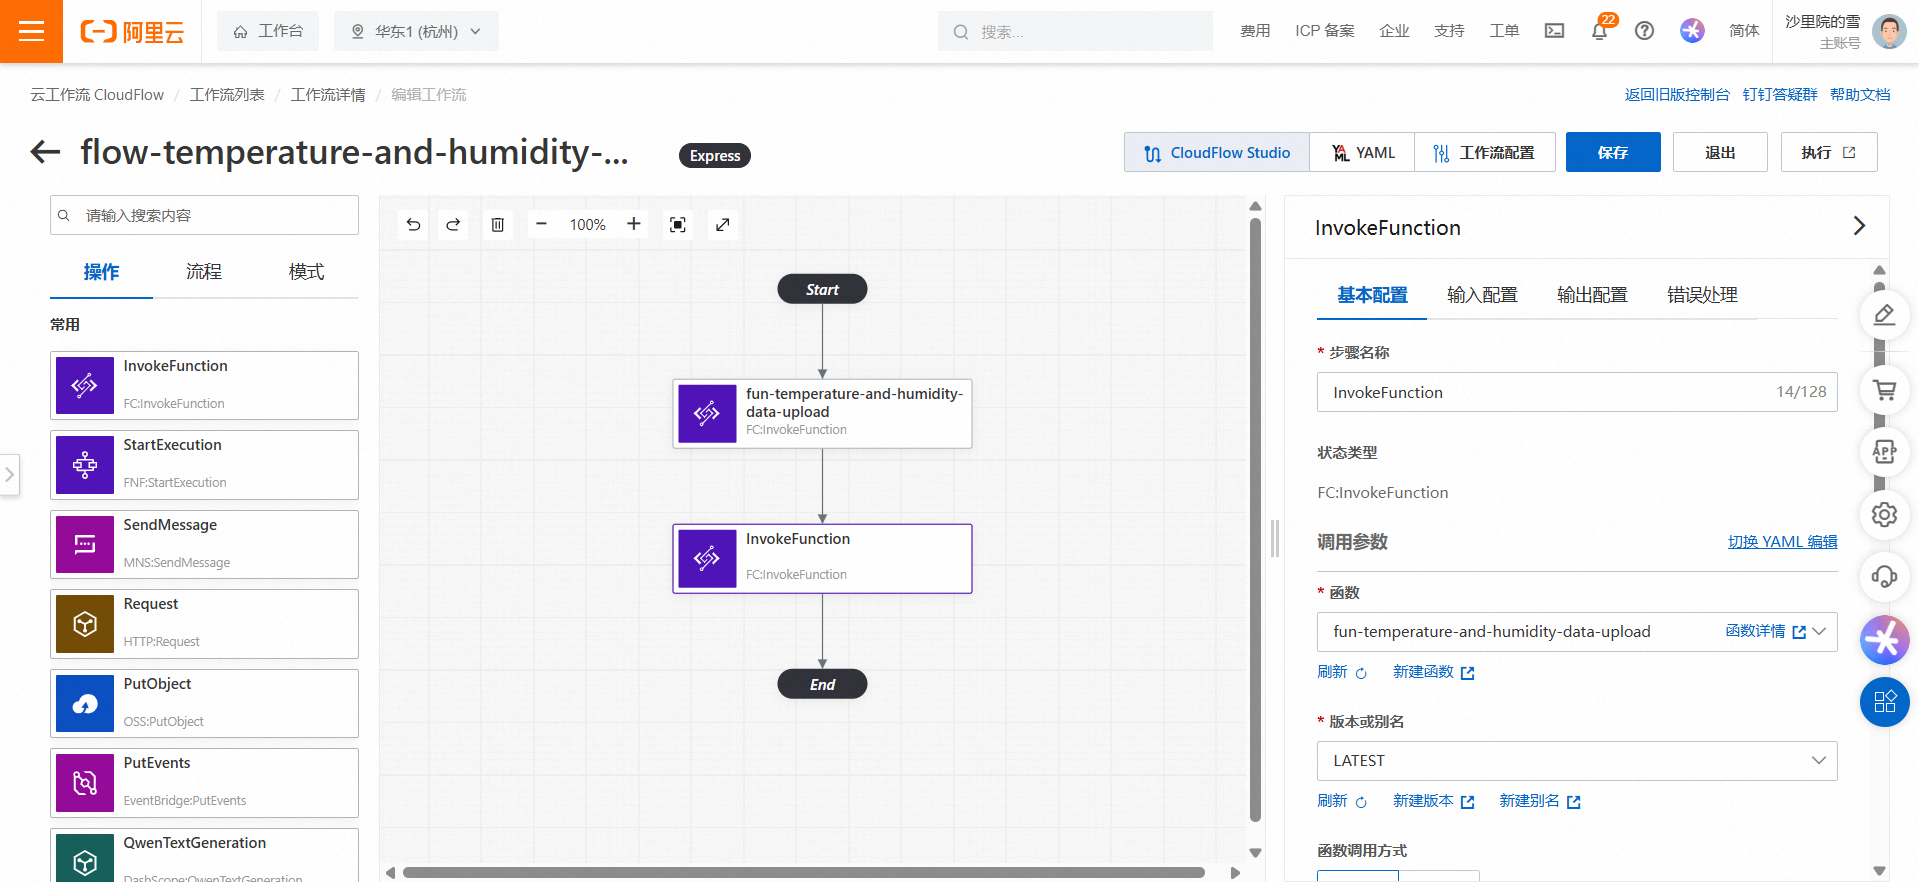Screen dimensions: 1919x882
Task: Open the 输出配置 tab
Action: (x=1592, y=295)
